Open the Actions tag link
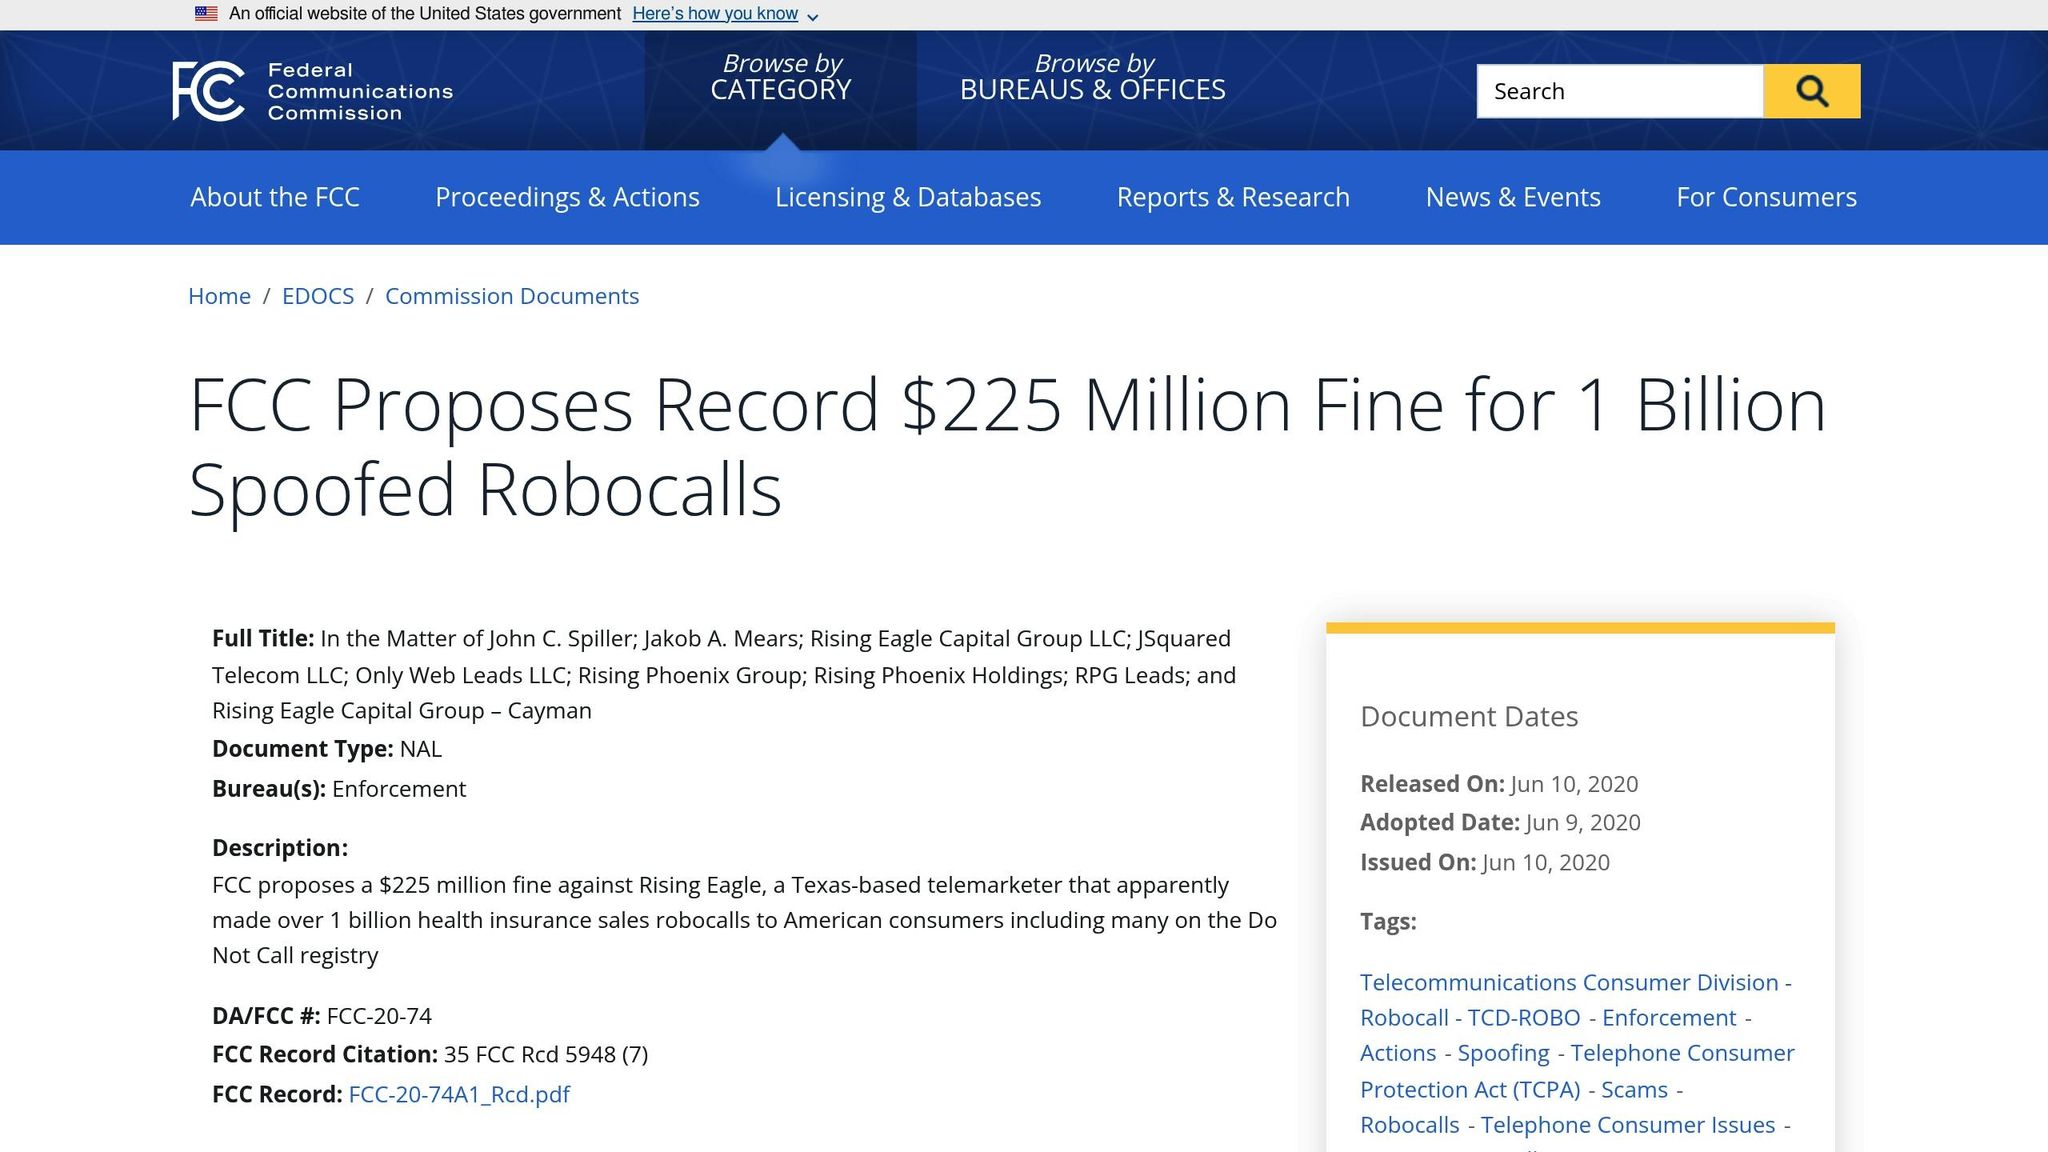2048x1152 pixels. point(1398,1053)
